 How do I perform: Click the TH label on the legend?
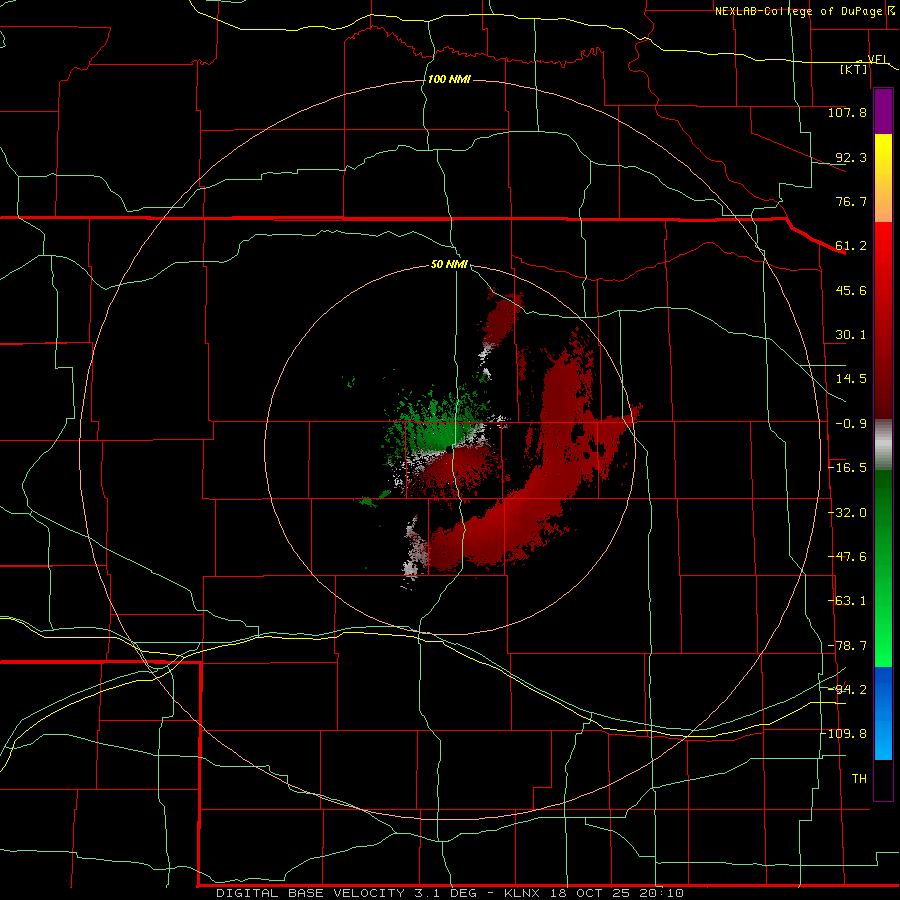[x=859, y=779]
